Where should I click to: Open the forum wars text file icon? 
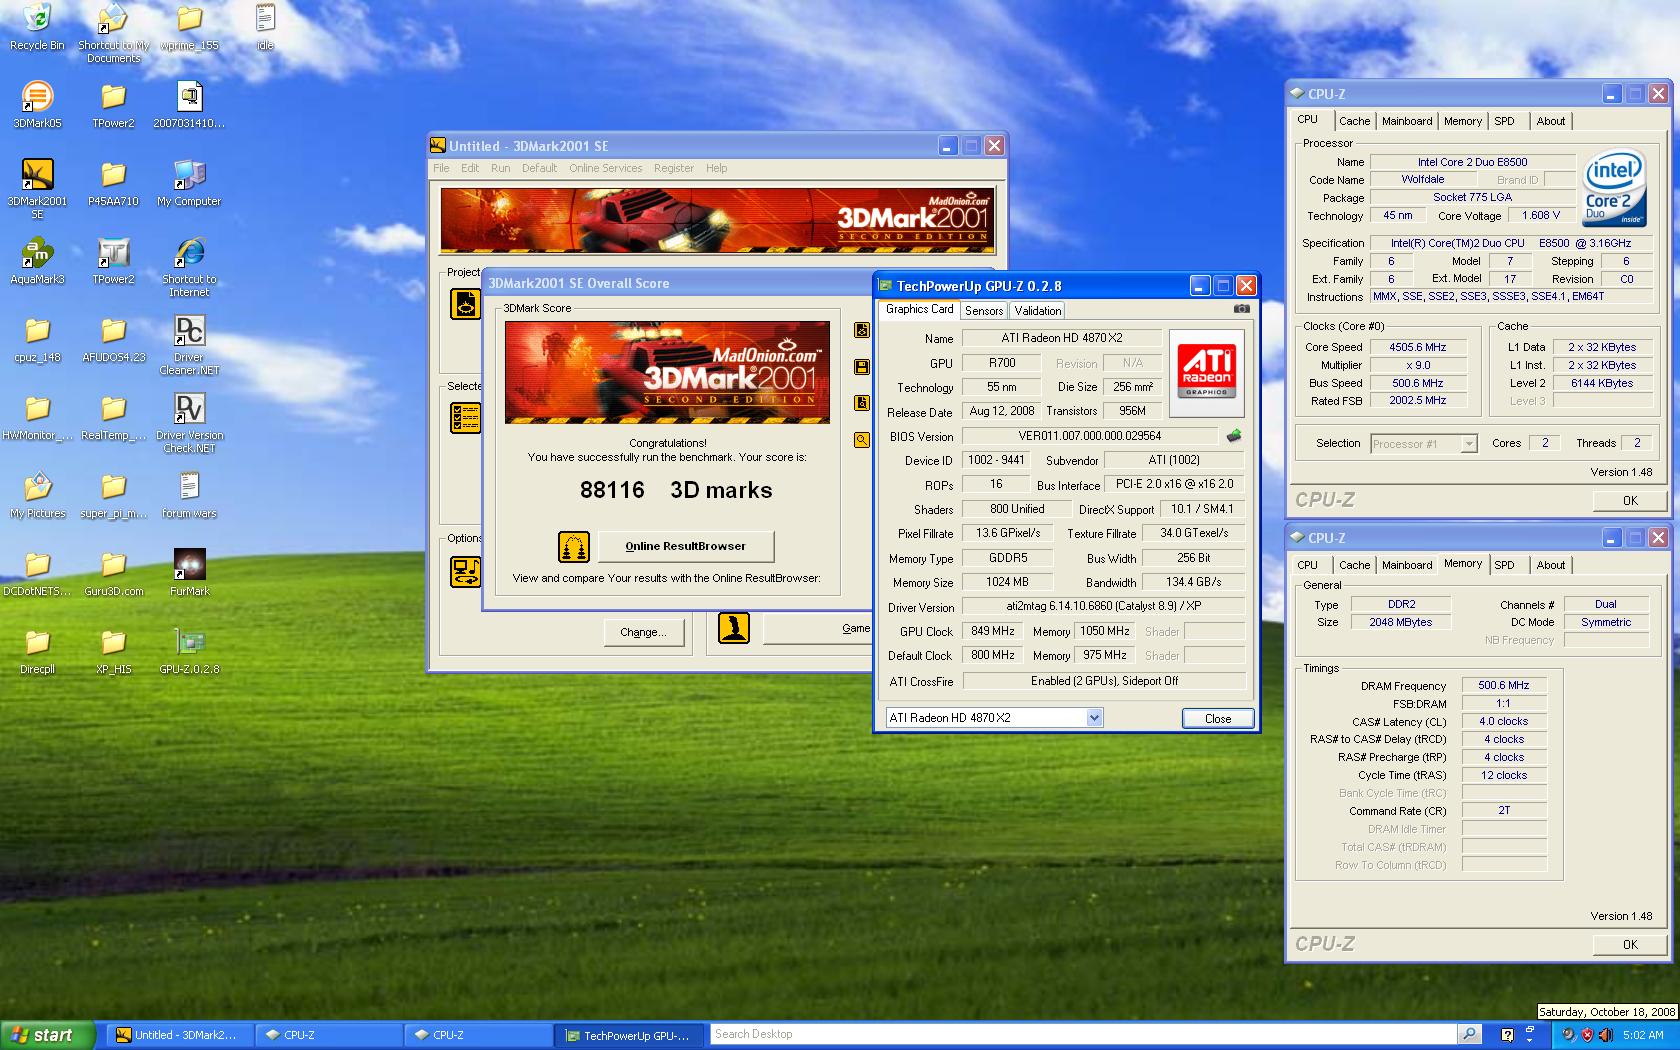coord(189,487)
